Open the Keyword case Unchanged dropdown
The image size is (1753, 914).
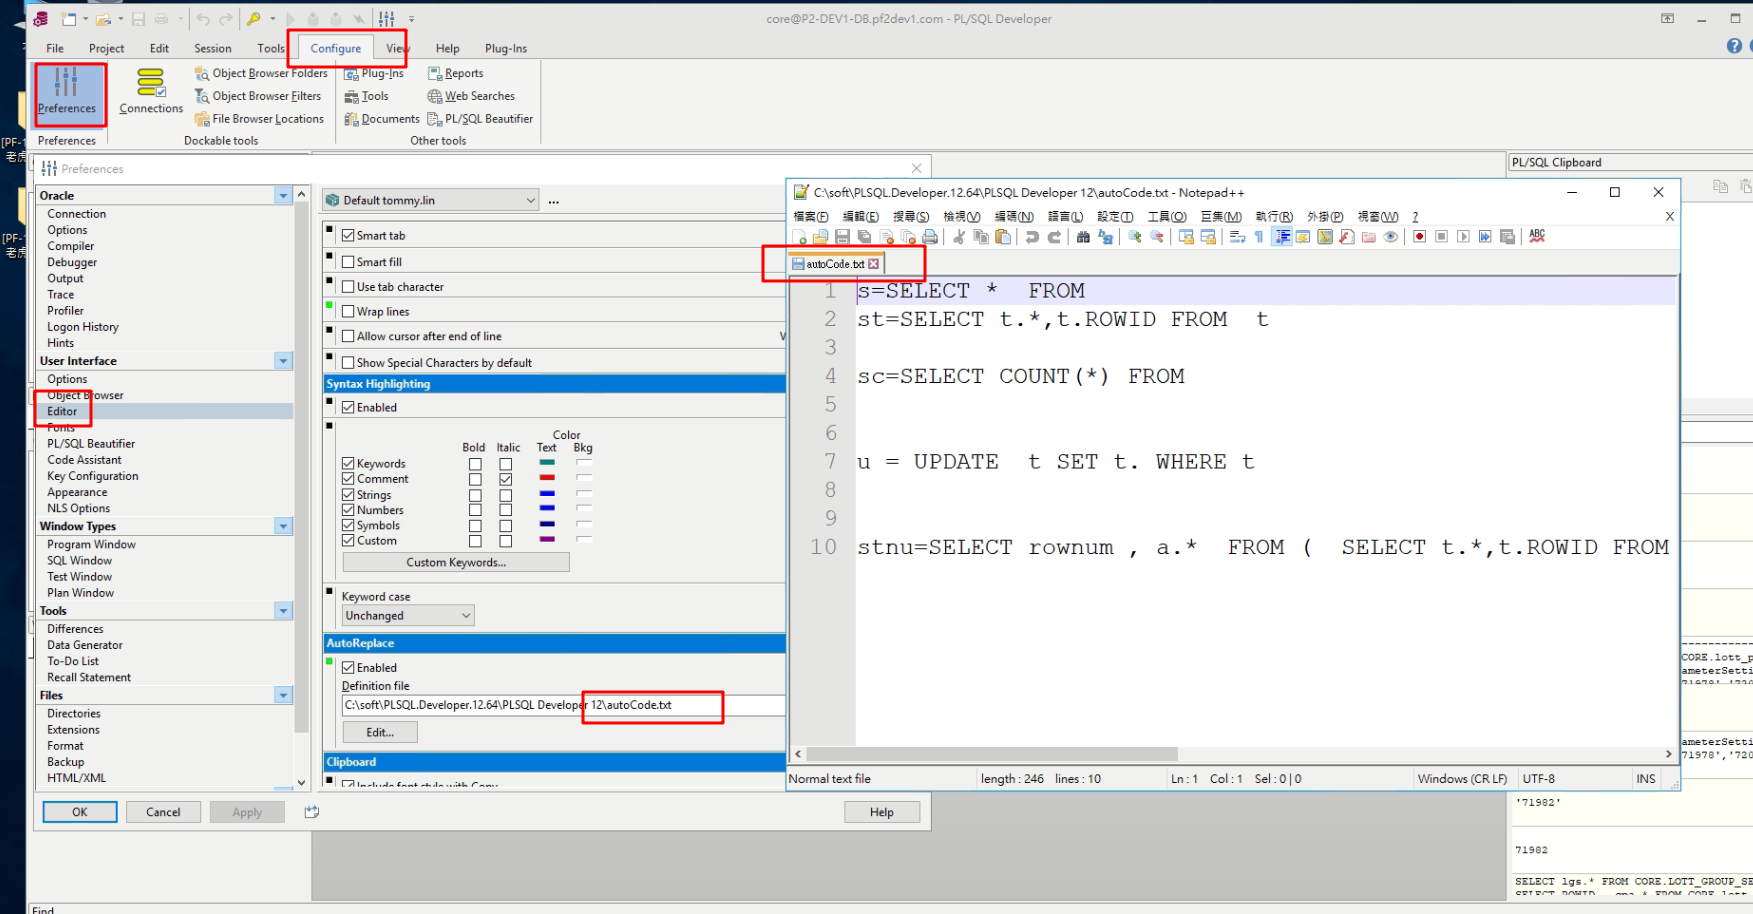click(408, 616)
